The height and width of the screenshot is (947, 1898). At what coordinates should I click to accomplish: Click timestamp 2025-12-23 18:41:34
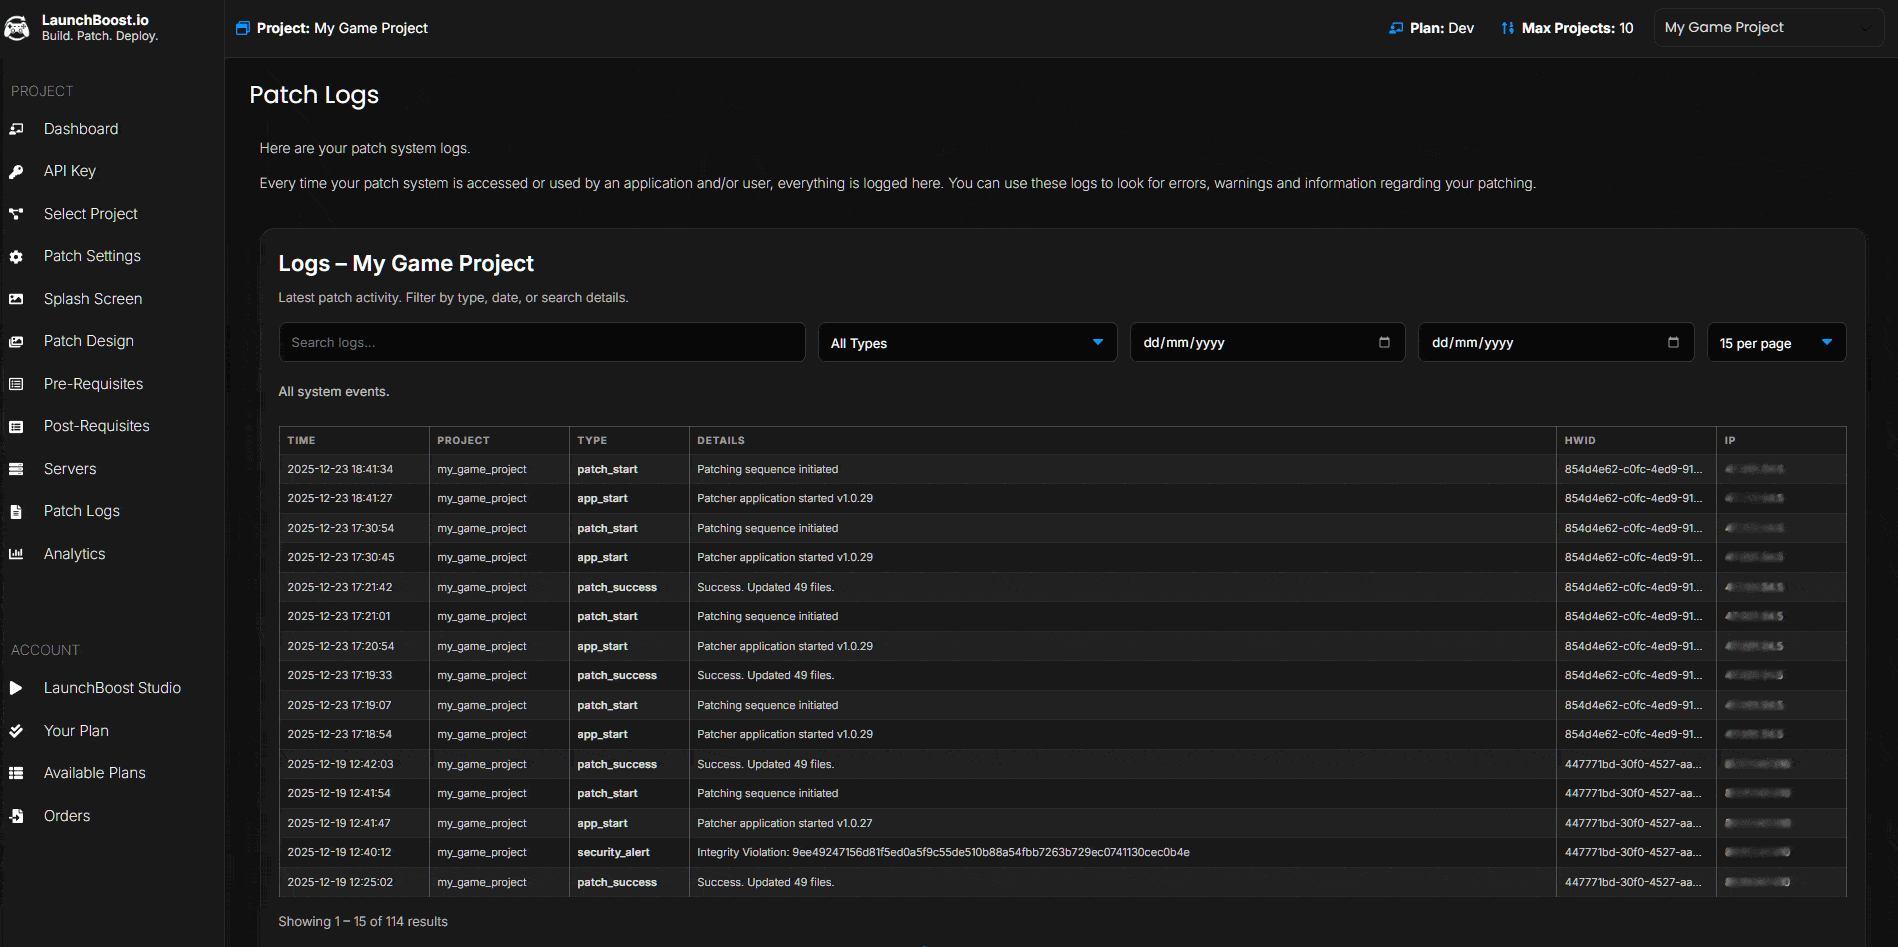pyautogui.click(x=340, y=469)
